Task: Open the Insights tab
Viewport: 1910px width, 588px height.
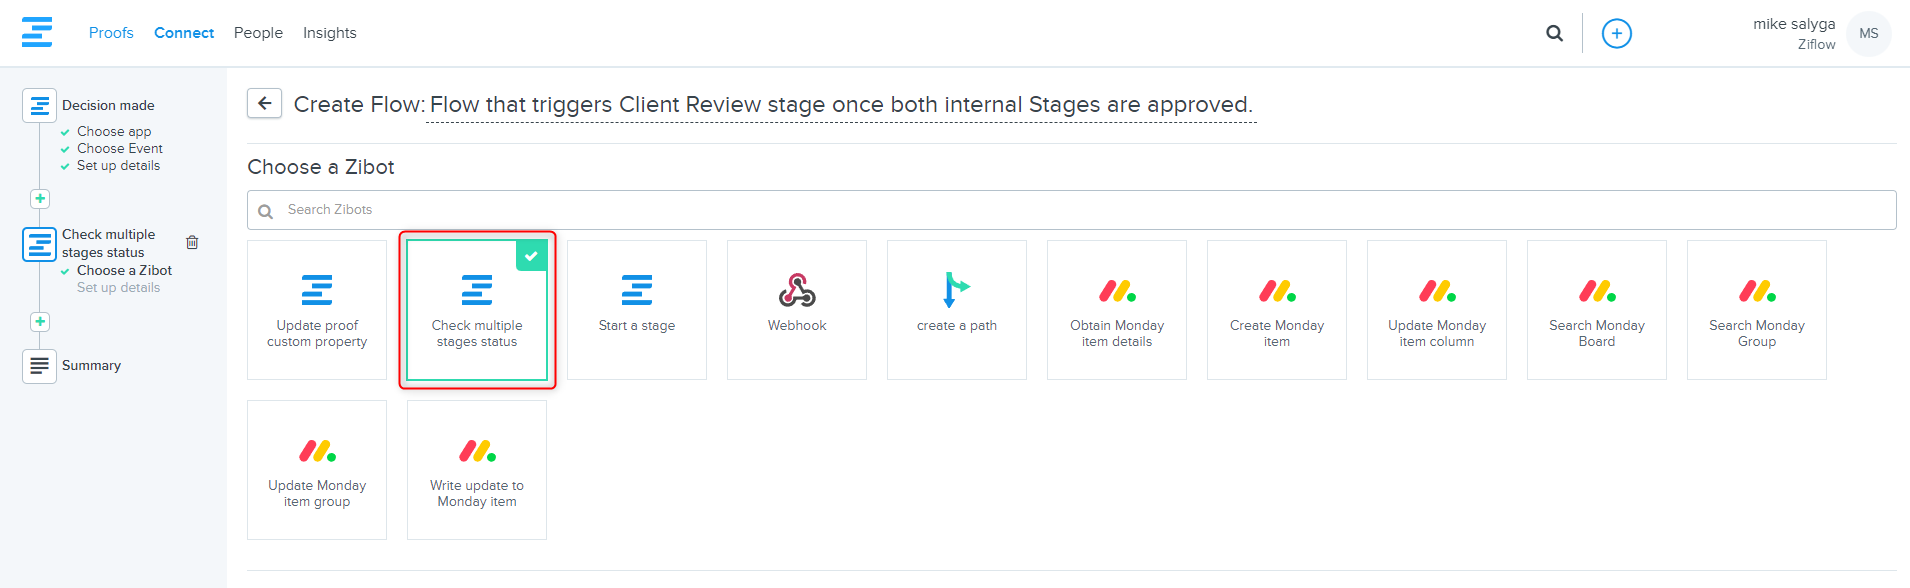Action: pyautogui.click(x=330, y=33)
